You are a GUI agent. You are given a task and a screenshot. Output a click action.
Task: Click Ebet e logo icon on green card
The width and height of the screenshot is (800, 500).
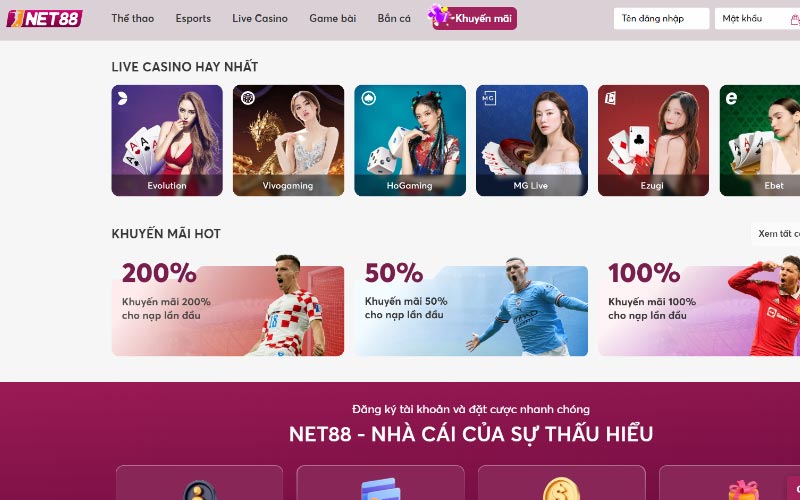coord(731,98)
